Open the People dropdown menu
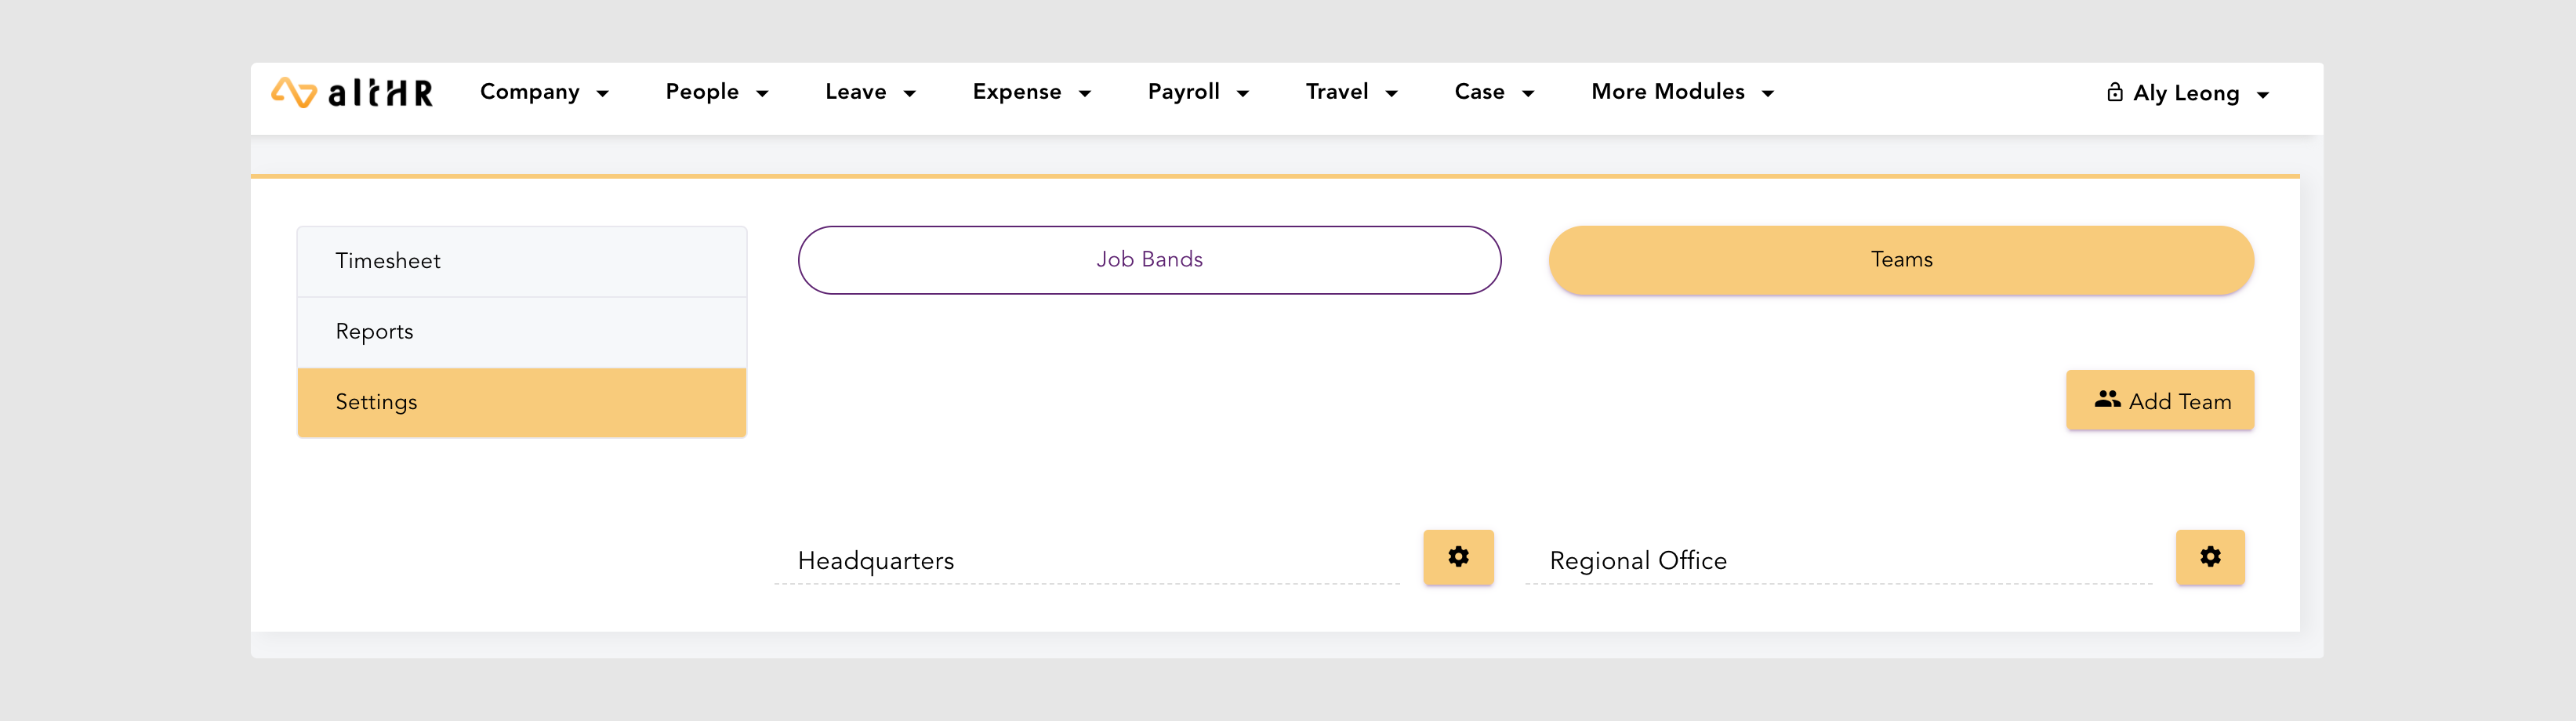This screenshot has height=721, width=2576. (716, 93)
